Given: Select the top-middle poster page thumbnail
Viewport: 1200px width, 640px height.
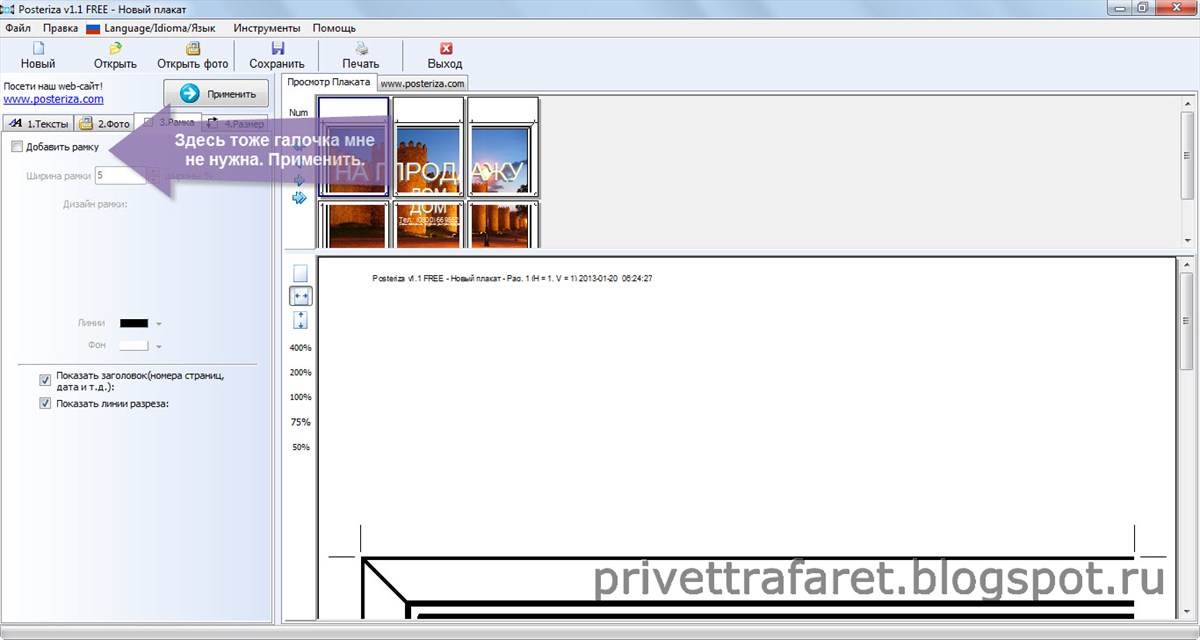Looking at the screenshot, I should [x=428, y=146].
